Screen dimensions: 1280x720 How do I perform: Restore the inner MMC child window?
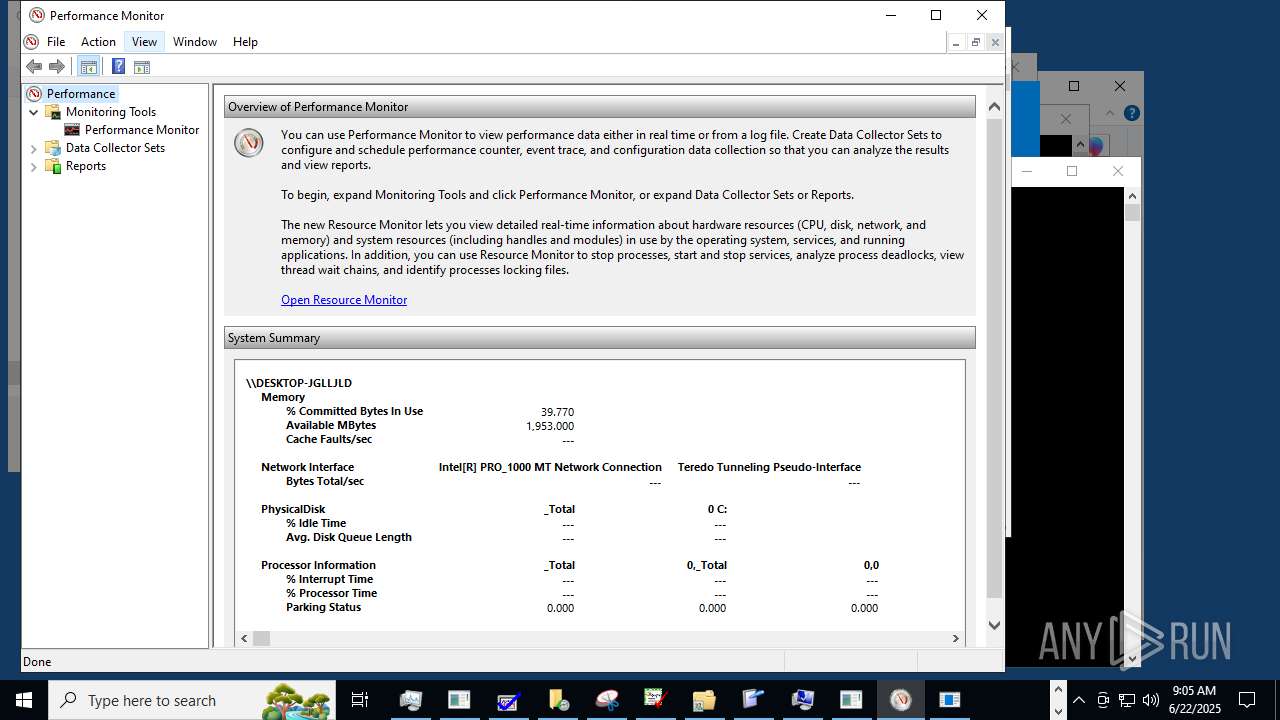click(975, 42)
